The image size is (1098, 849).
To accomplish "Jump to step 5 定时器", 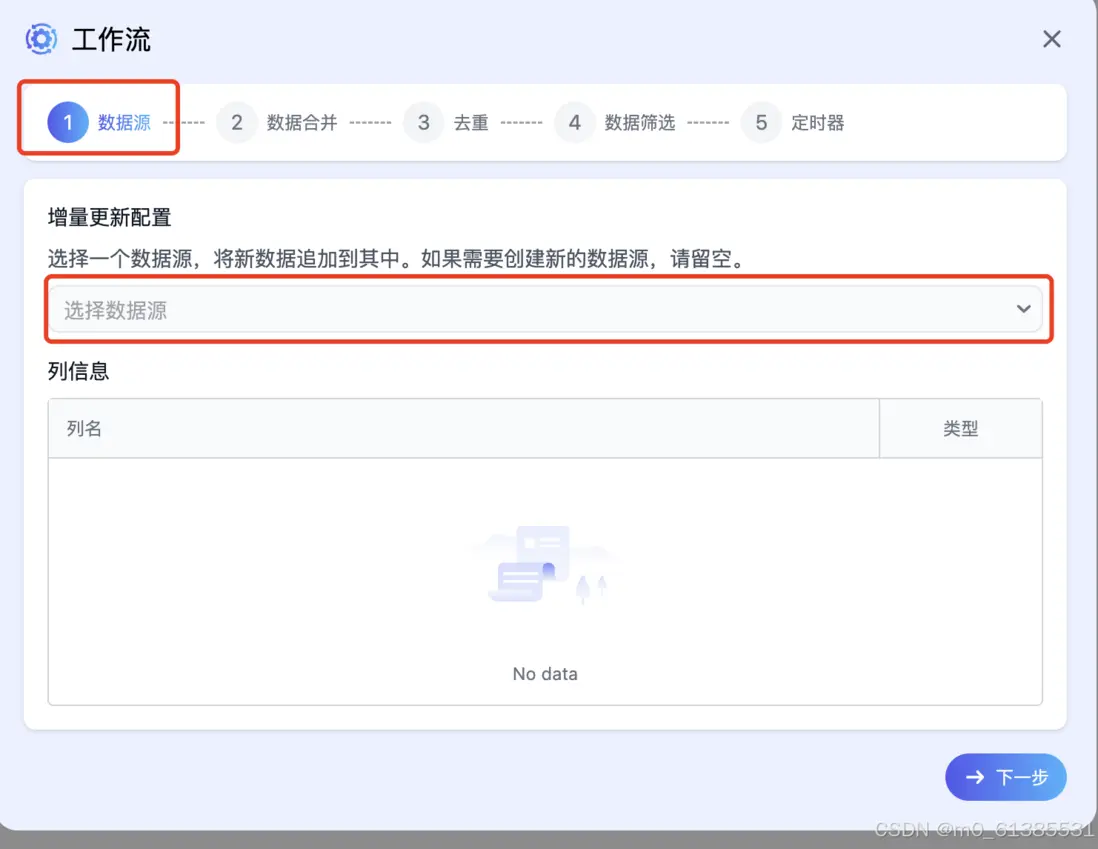I will click(793, 123).
